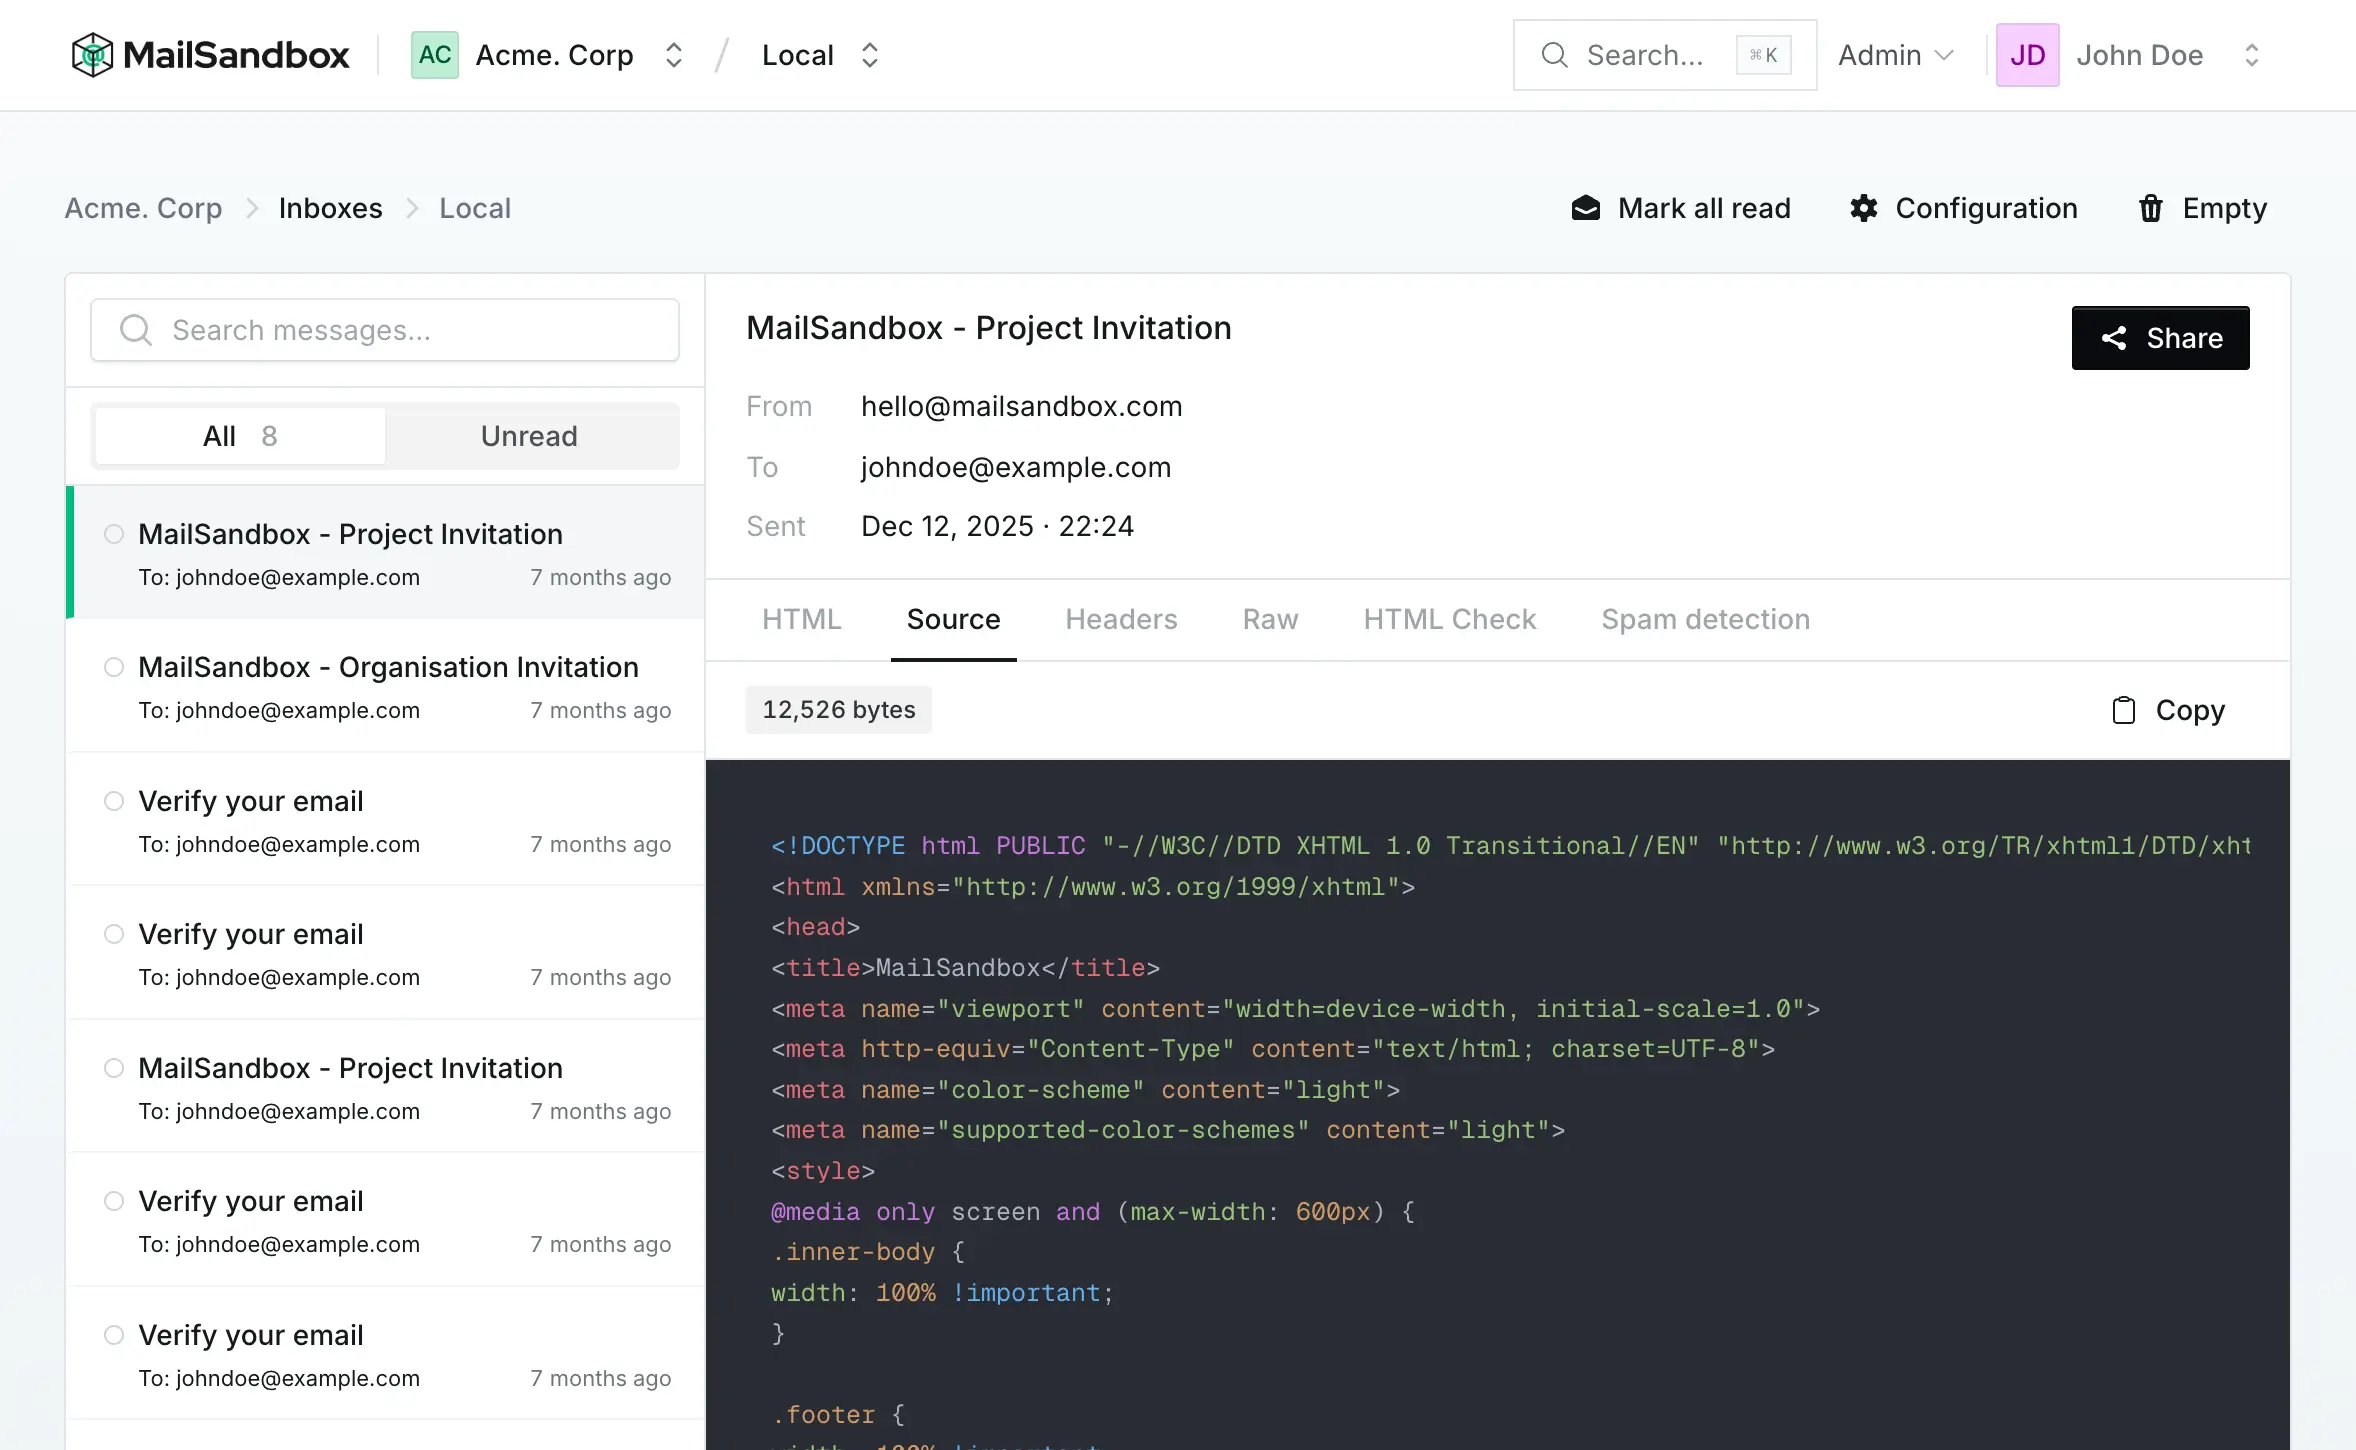This screenshot has height=1450, width=2356.
Task: Toggle read circle on first Verify your email
Action: 114,801
